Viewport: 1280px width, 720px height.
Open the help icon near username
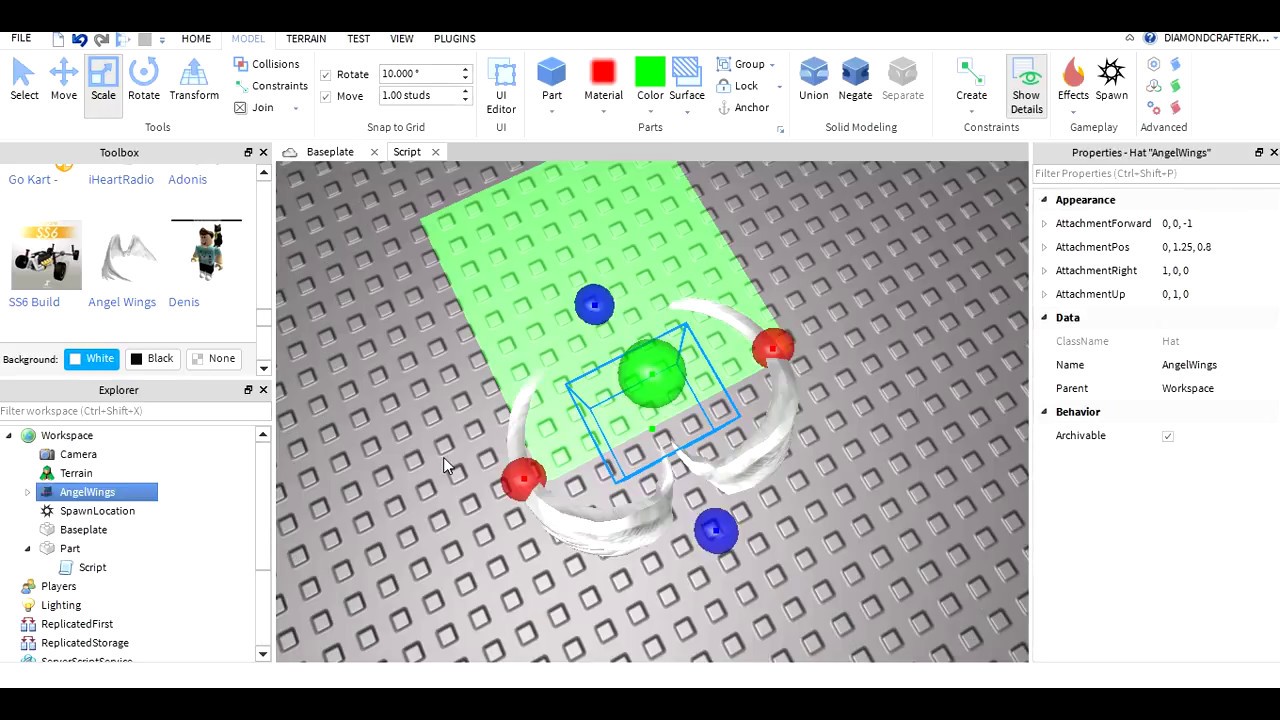pos(1150,38)
